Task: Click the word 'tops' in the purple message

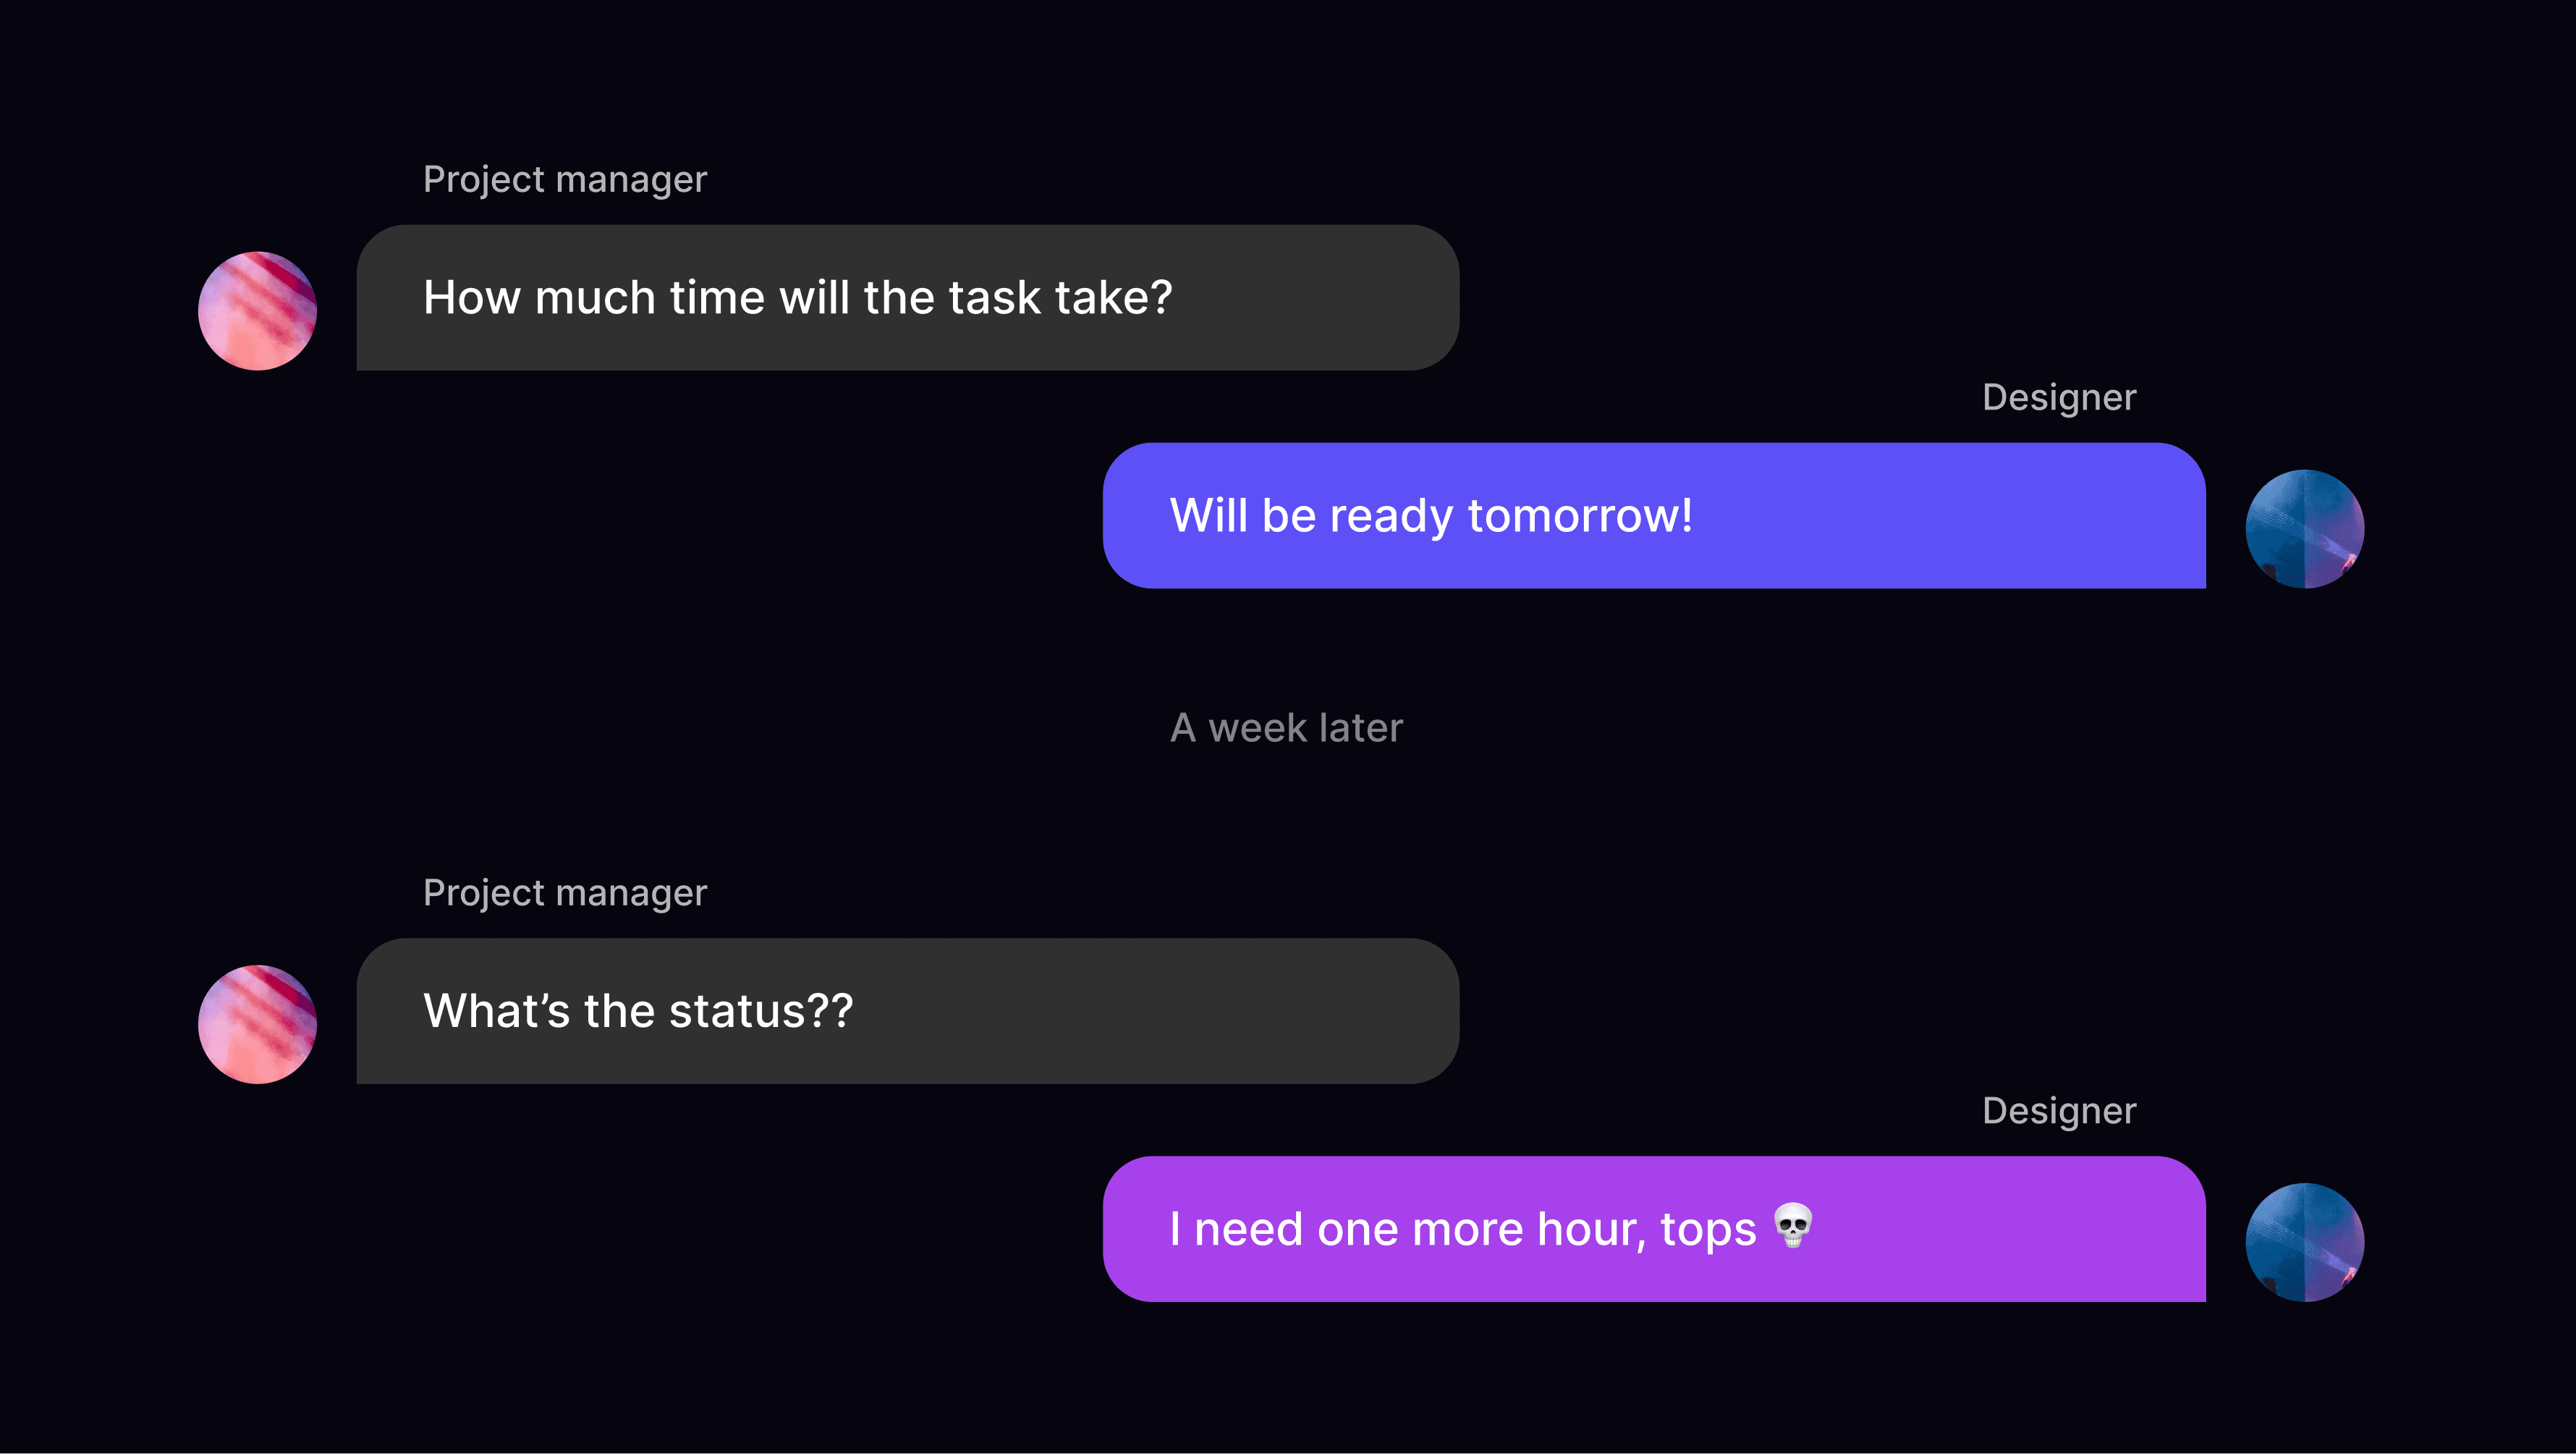Action: pos(1707,1229)
